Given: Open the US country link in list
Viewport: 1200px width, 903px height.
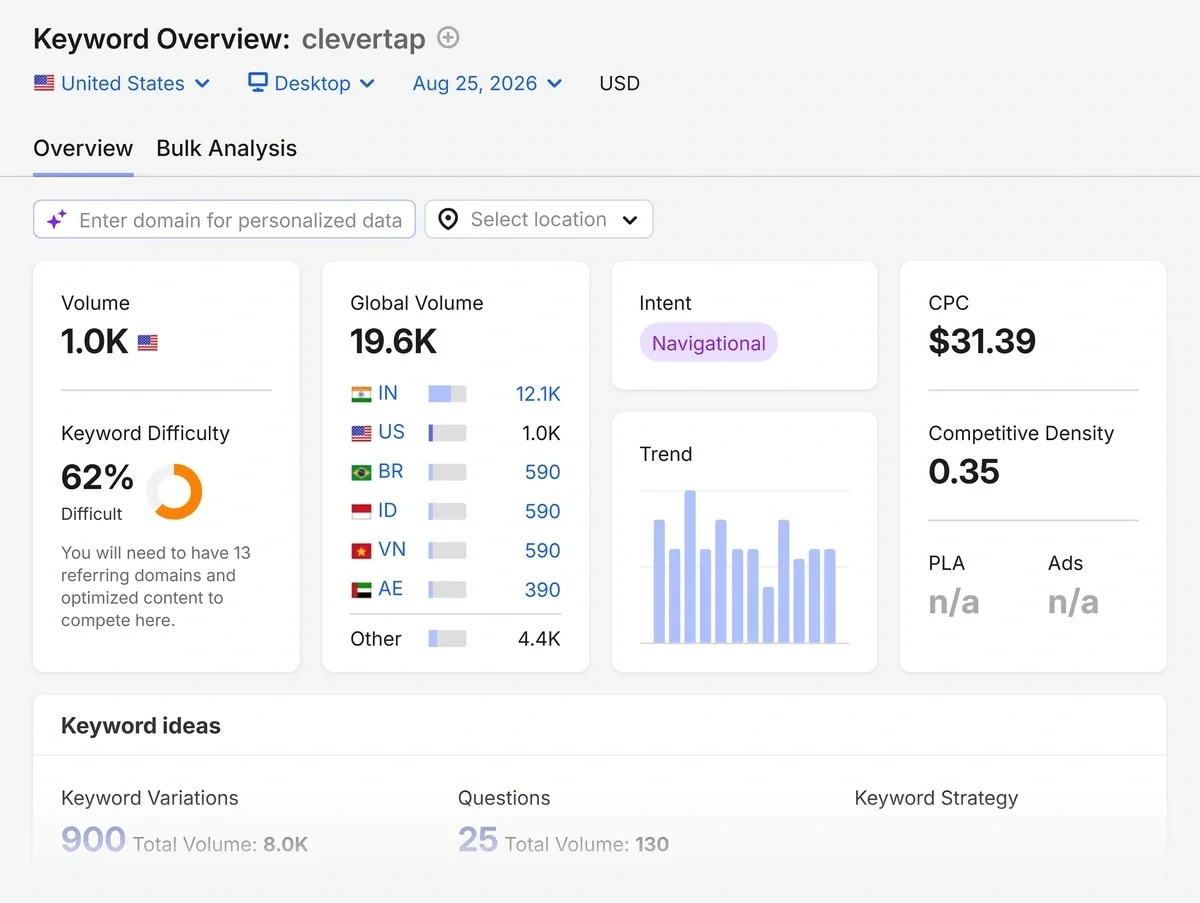Looking at the screenshot, I should coord(392,432).
